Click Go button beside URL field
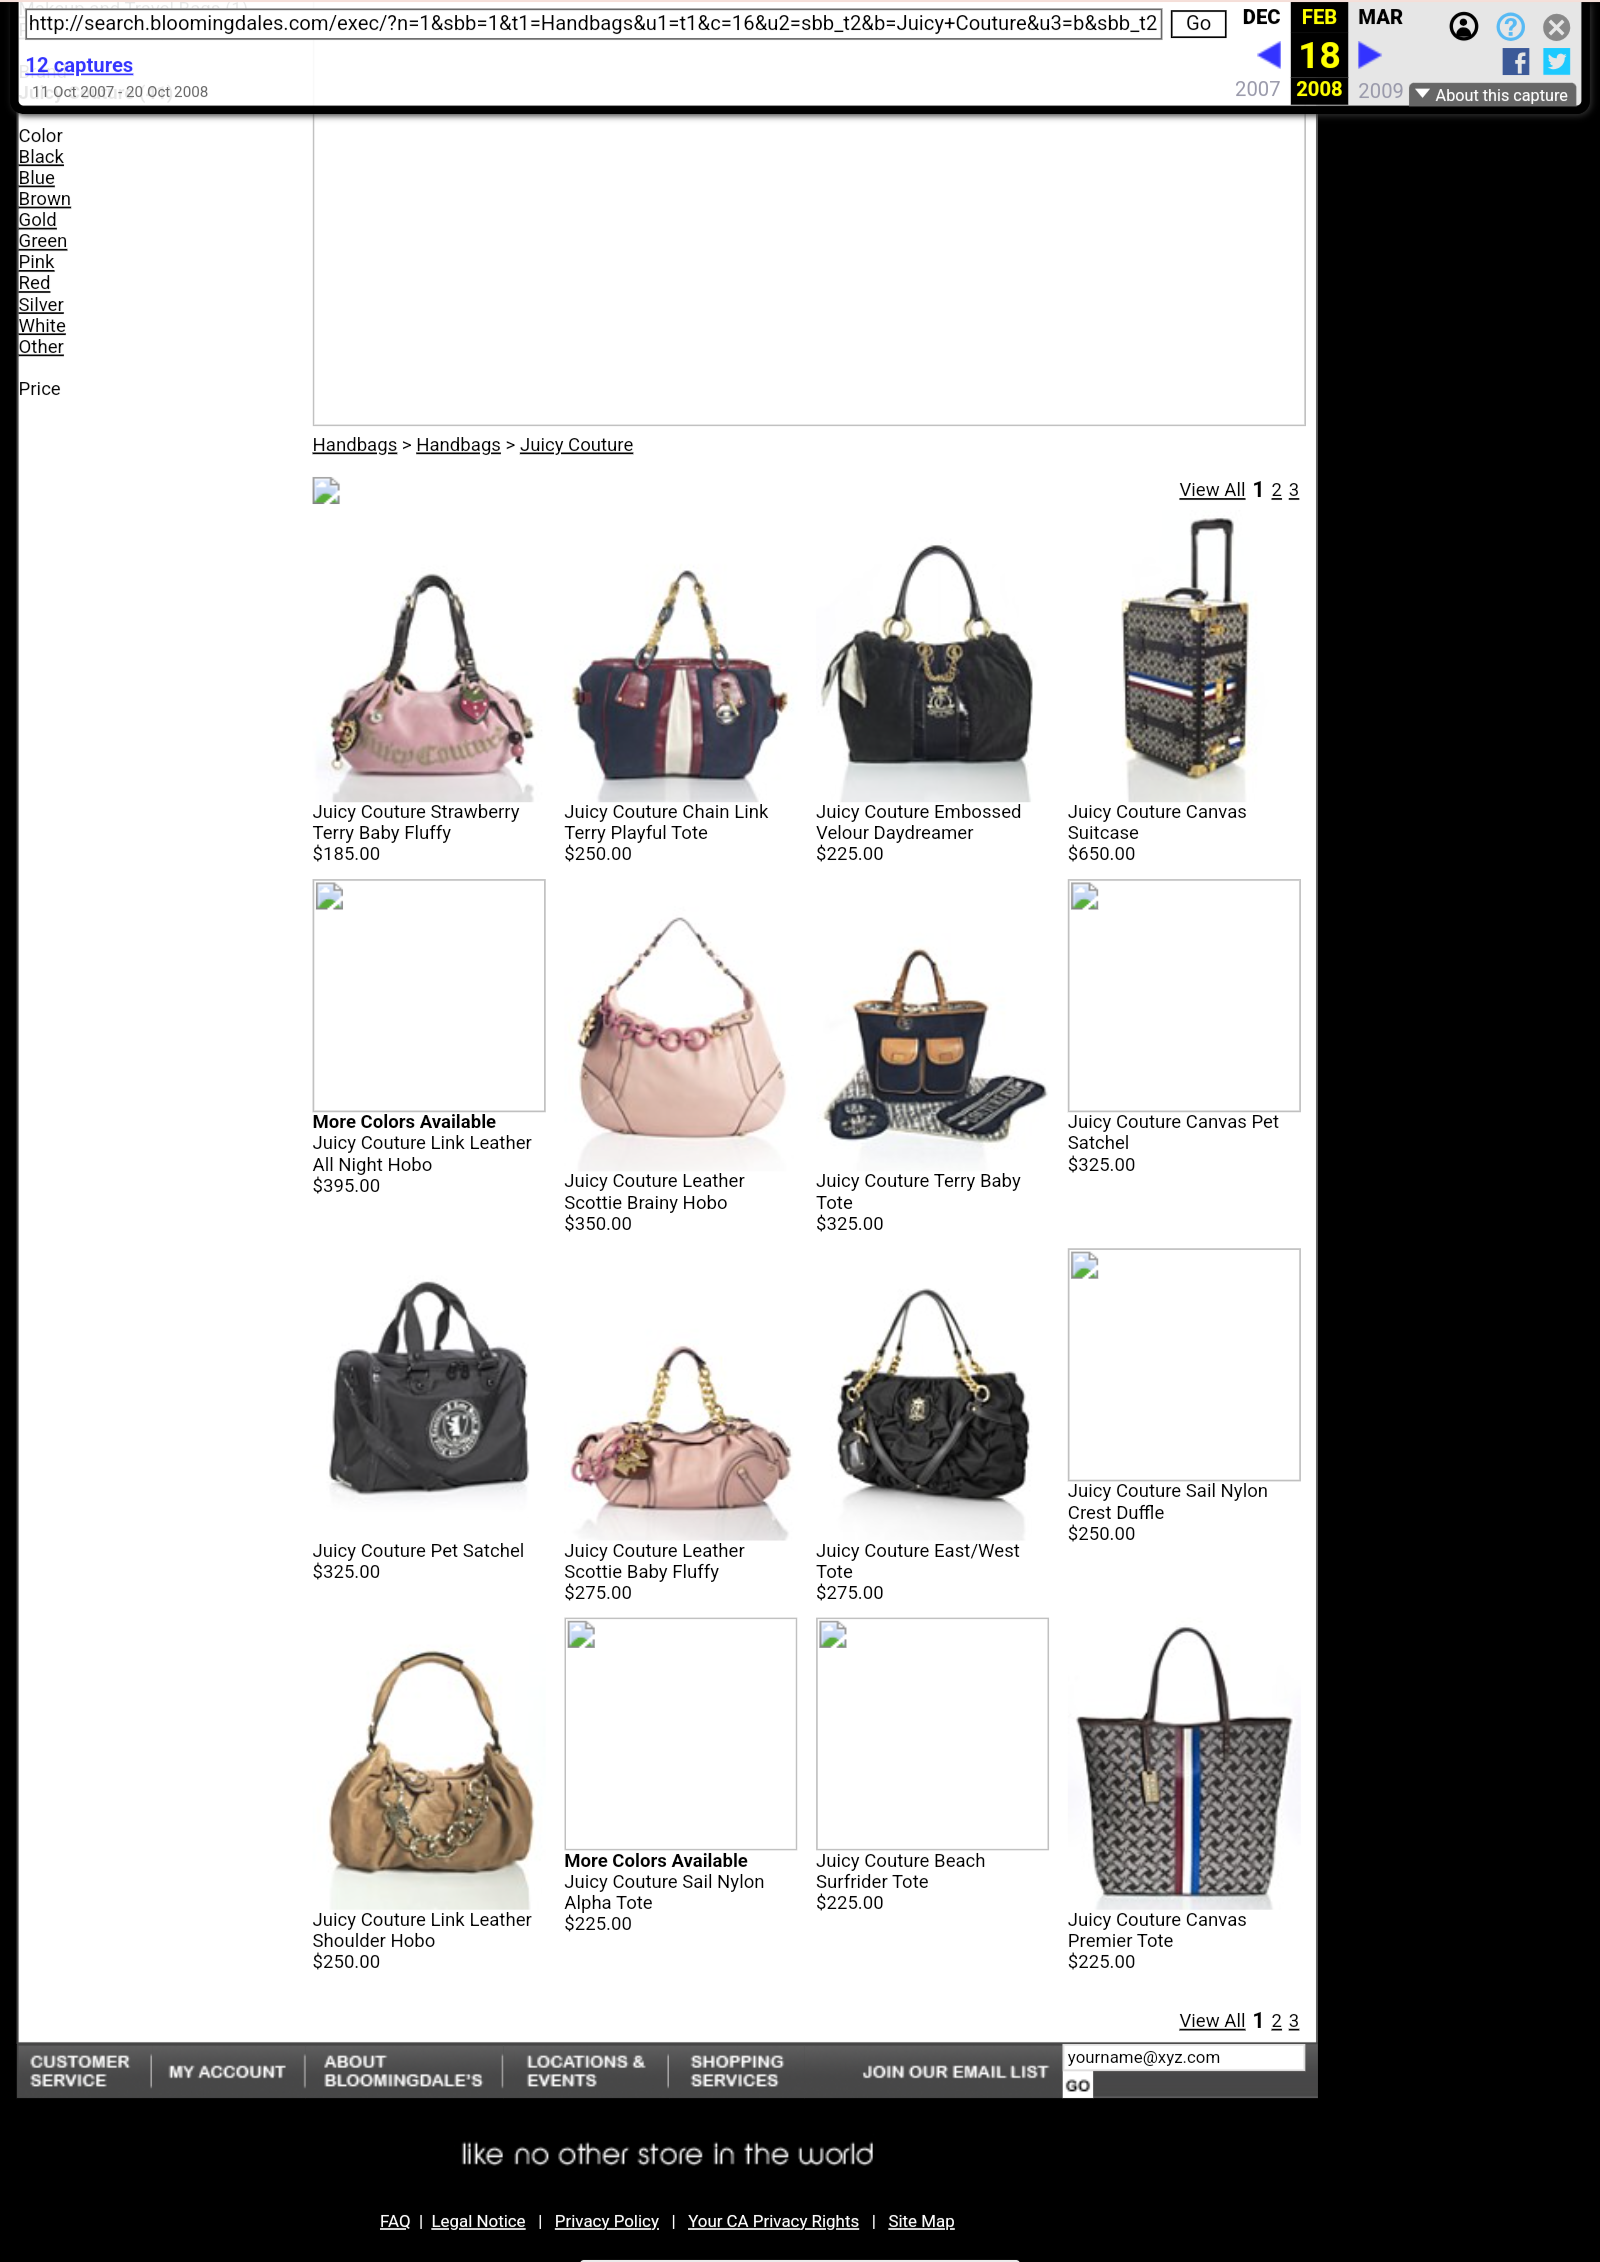The image size is (1600, 2262). click(1198, 24)
